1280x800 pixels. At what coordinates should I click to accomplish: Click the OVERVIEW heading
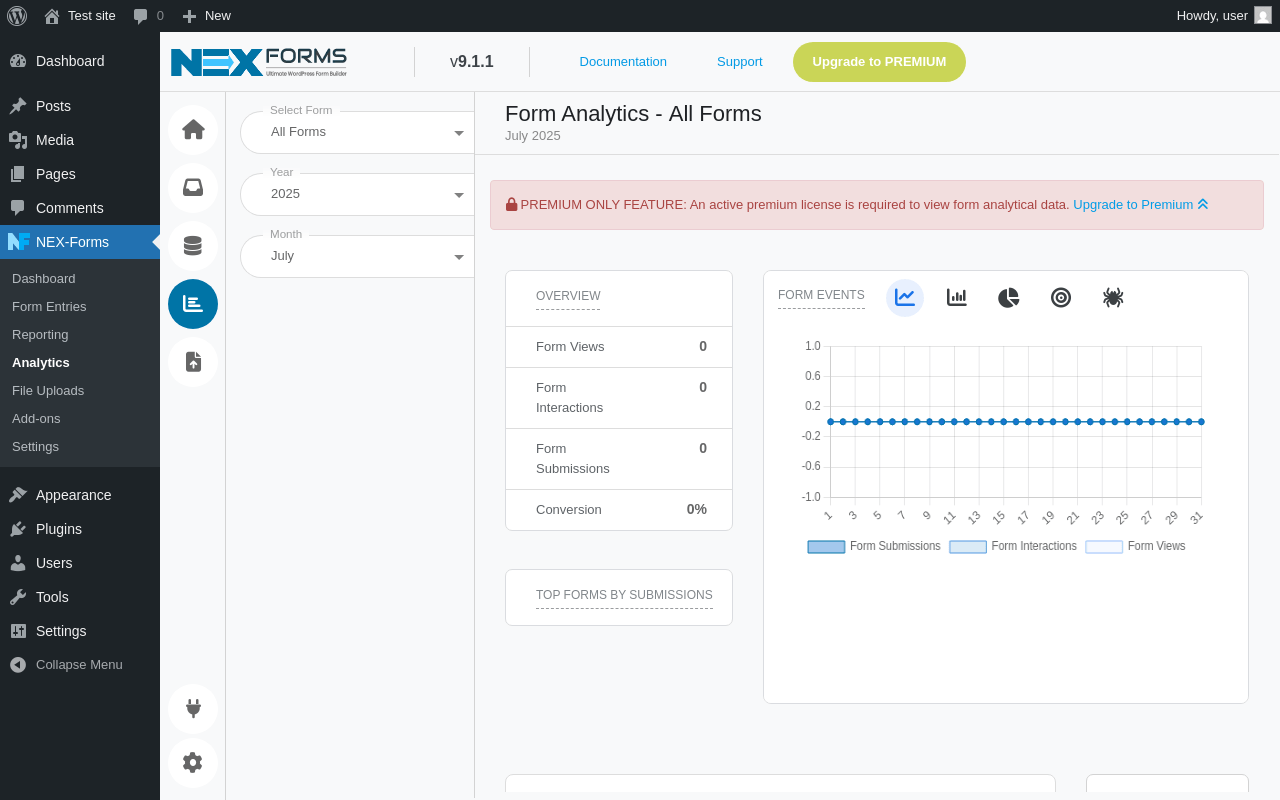pyautogui.click(x=568, y=296)
